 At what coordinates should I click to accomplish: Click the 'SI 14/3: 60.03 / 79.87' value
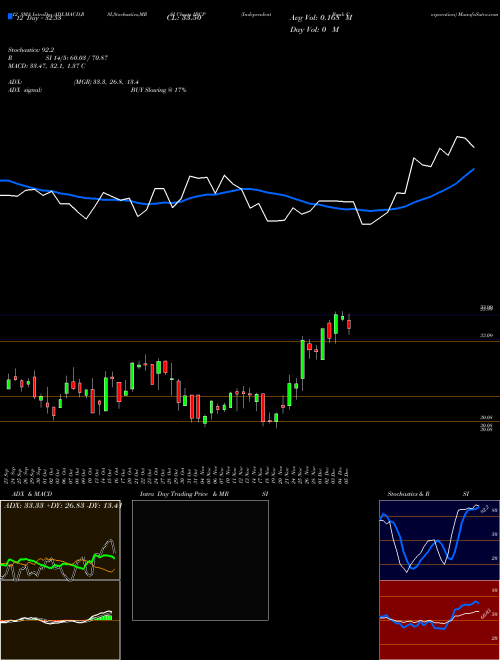[77, 58]
